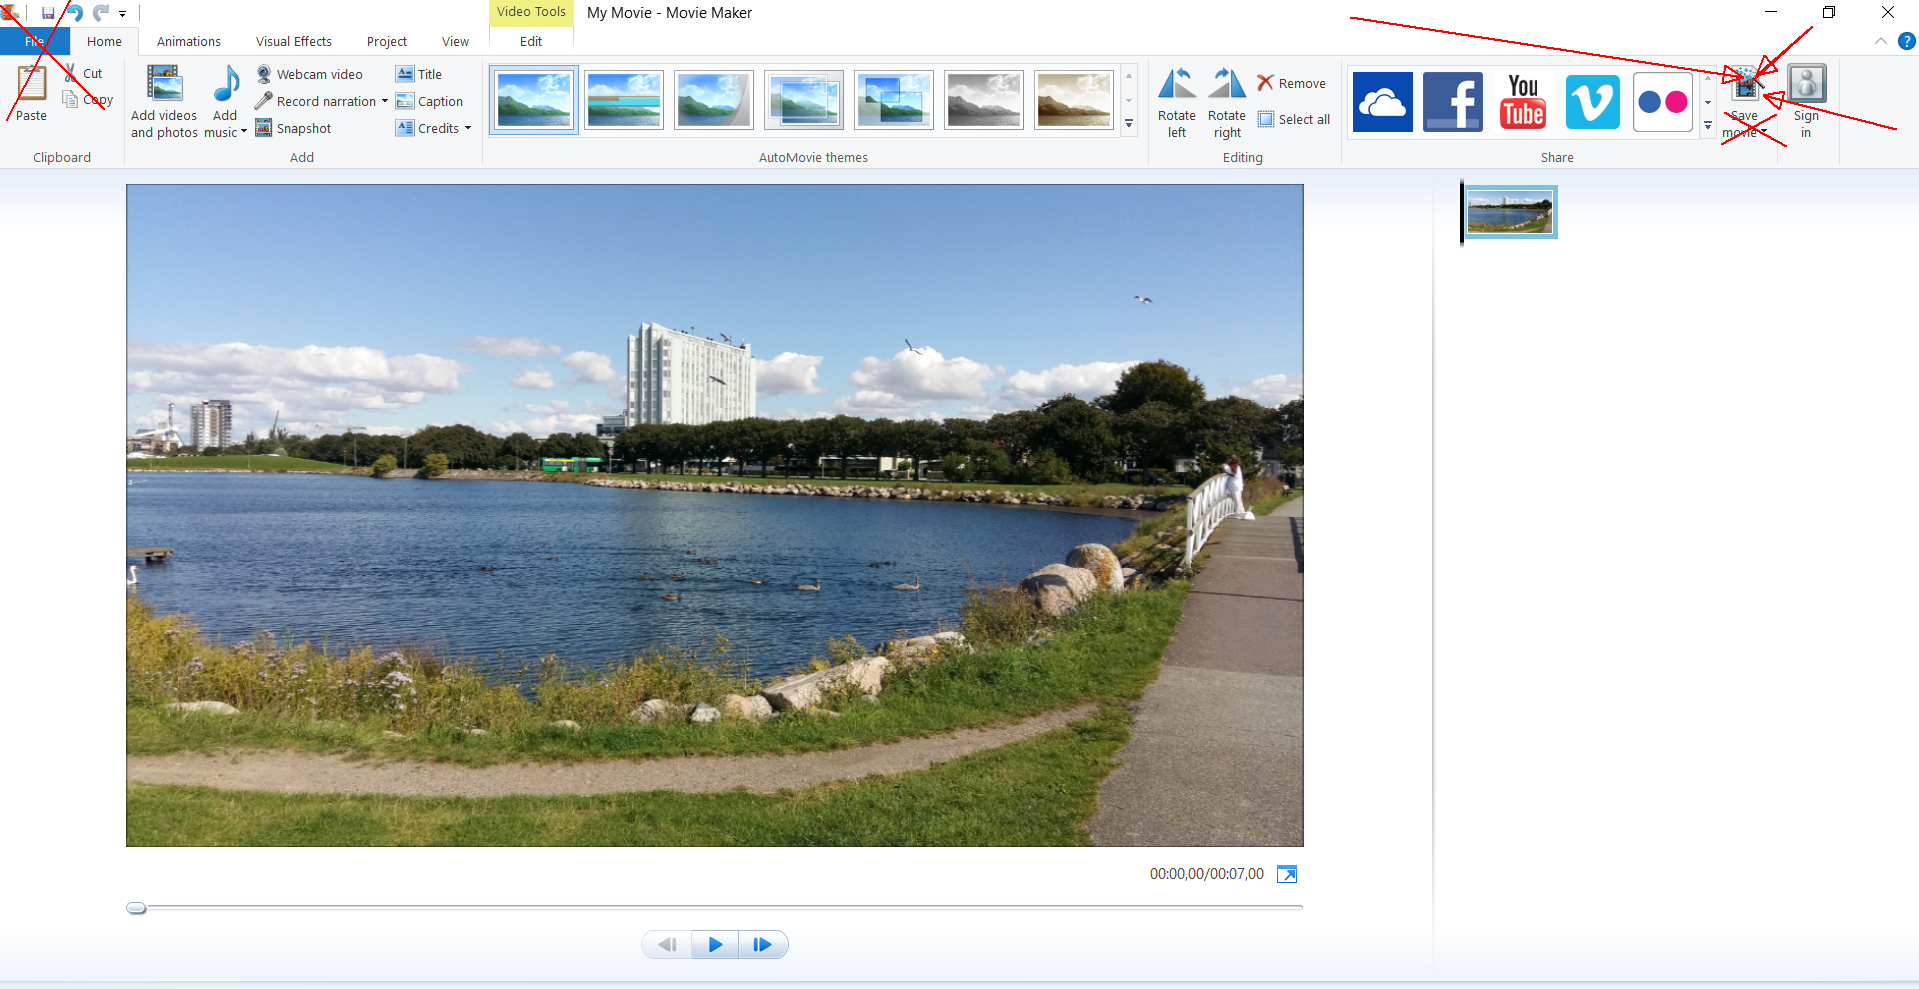Viewport: 1919px width, 989px height.
Task: Share movie to Facebook
Action: (1452, 102)
